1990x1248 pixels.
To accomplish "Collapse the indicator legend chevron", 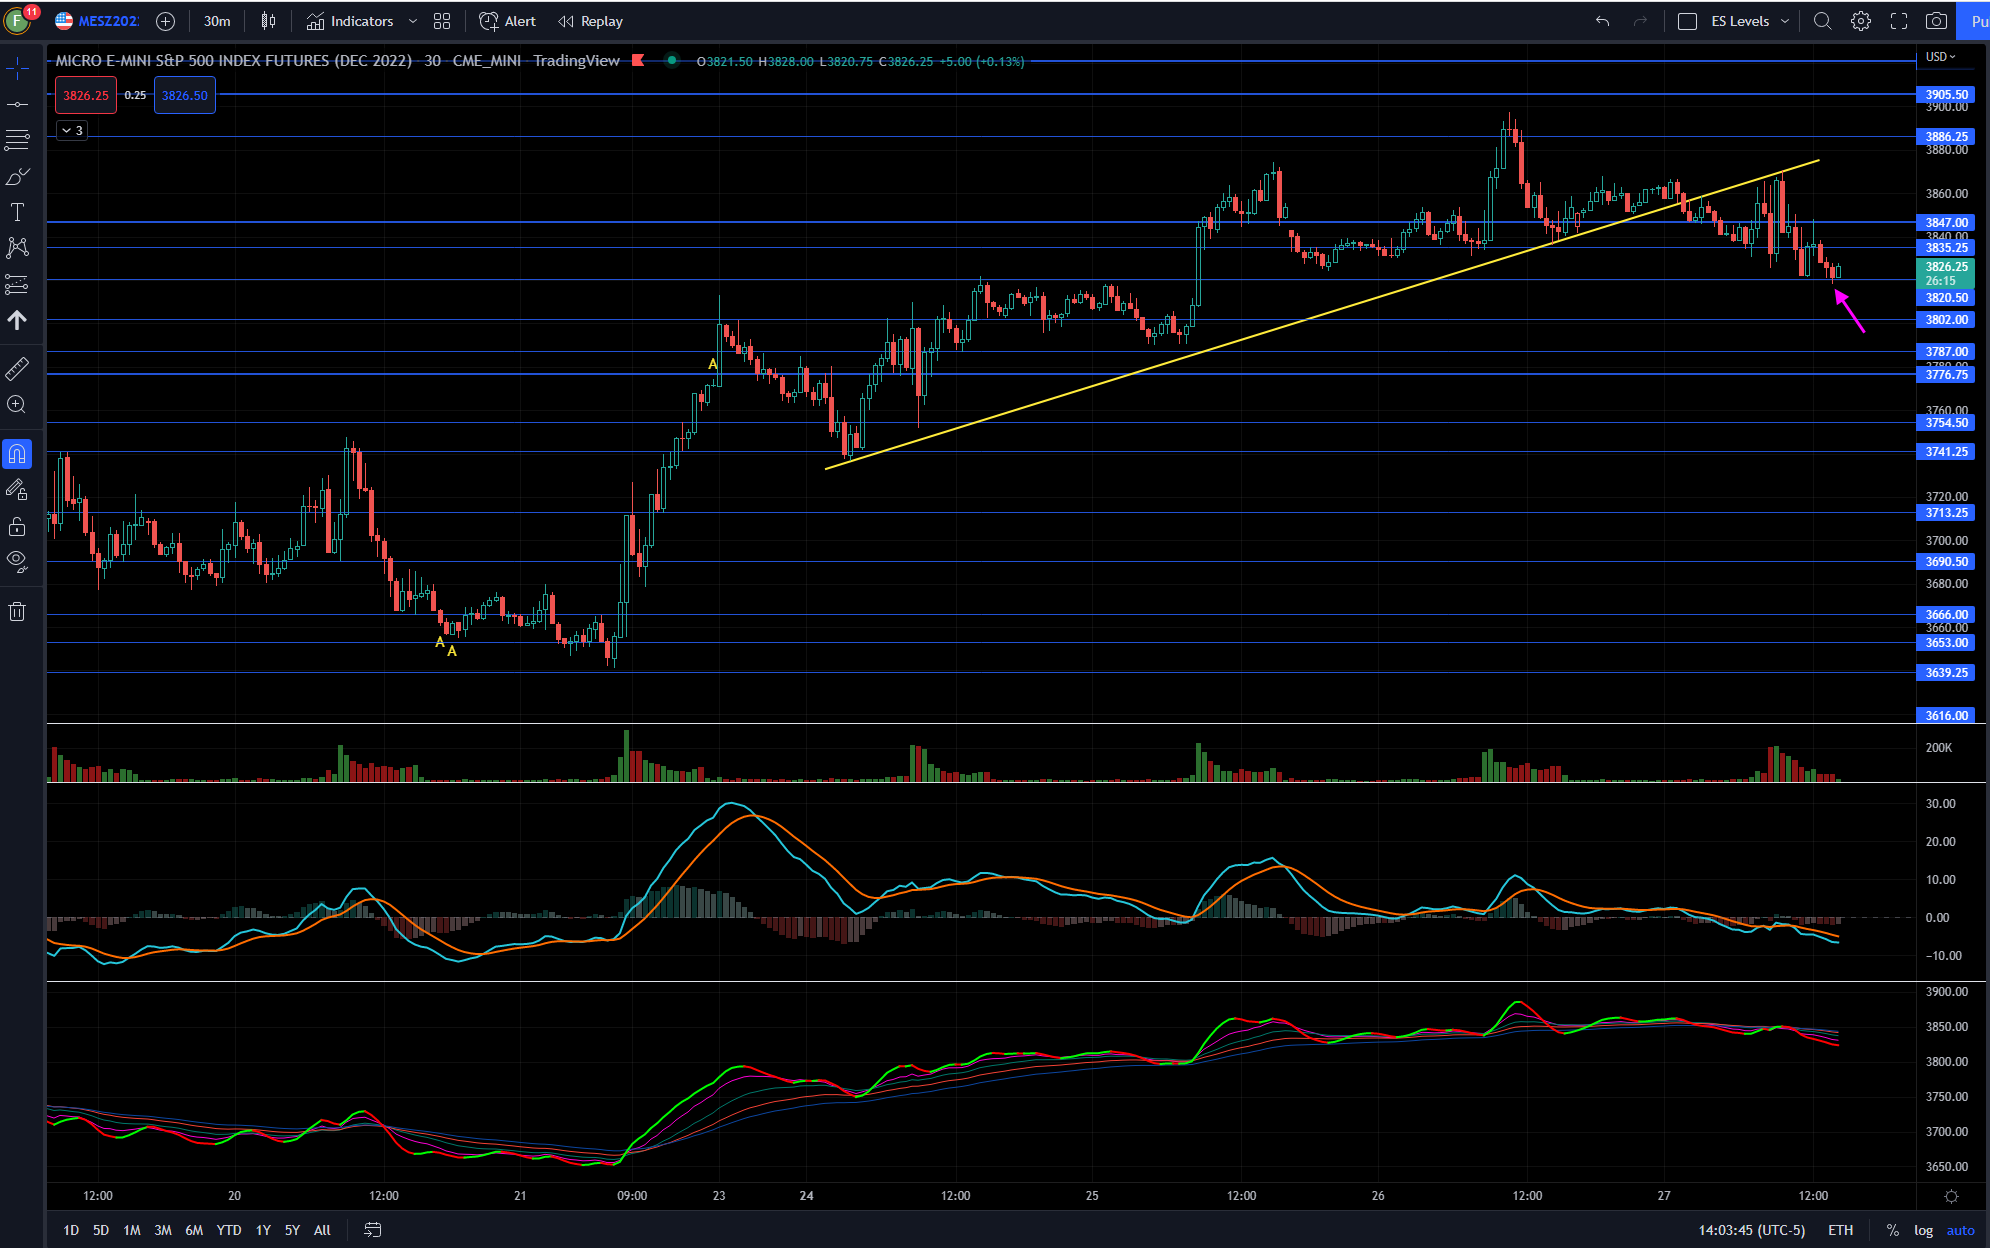I will (66, 130).
